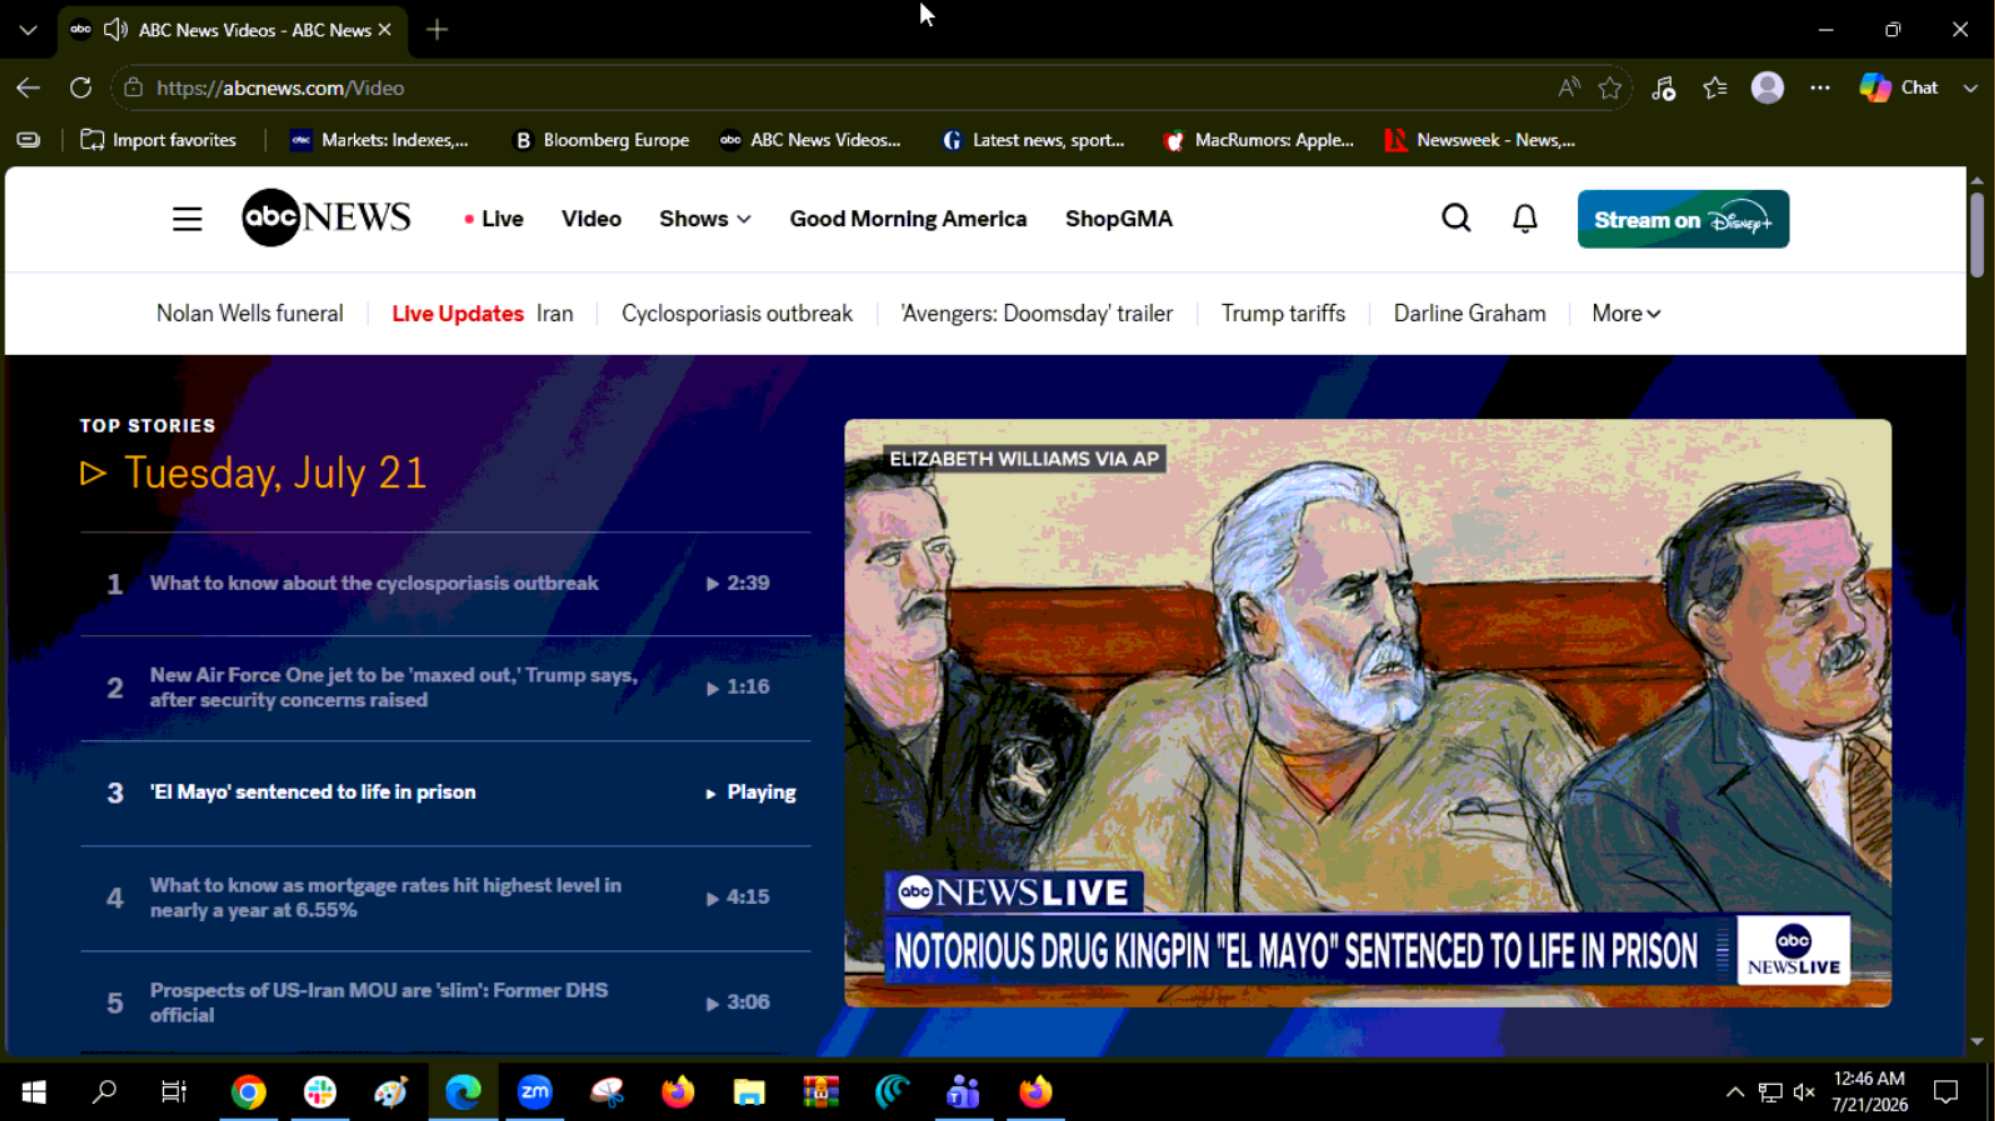Open WinRAR from the taskbar
The image size is (1995, 1121).
click(x=820, y=1092)
